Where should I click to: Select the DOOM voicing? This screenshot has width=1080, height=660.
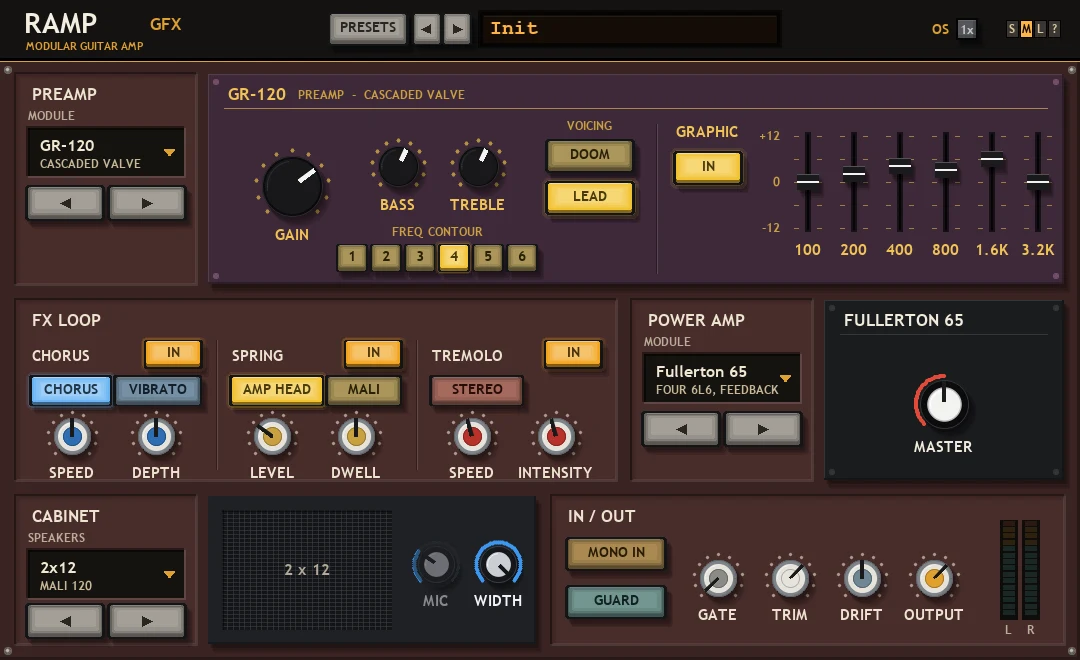(x=590, y=155)
